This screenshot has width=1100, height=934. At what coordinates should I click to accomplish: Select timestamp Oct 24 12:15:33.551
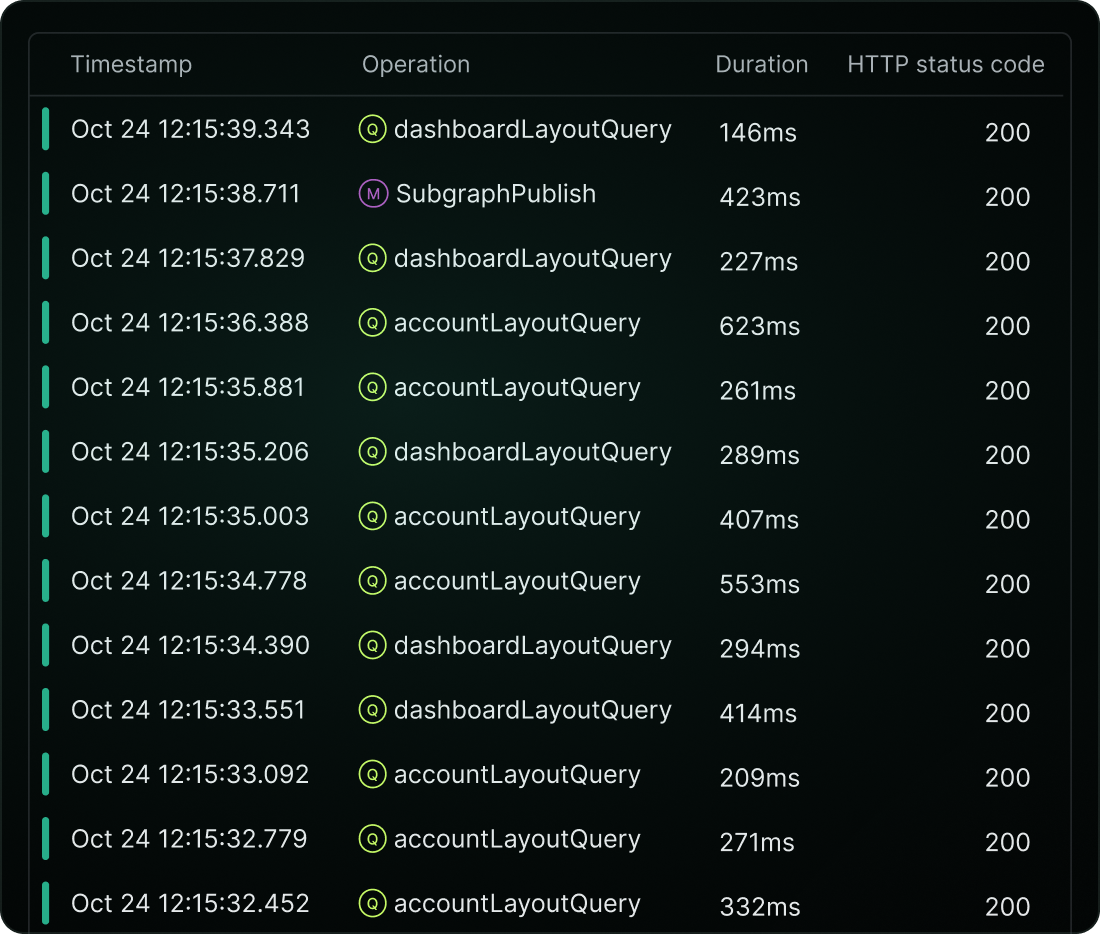coord(188,710)
